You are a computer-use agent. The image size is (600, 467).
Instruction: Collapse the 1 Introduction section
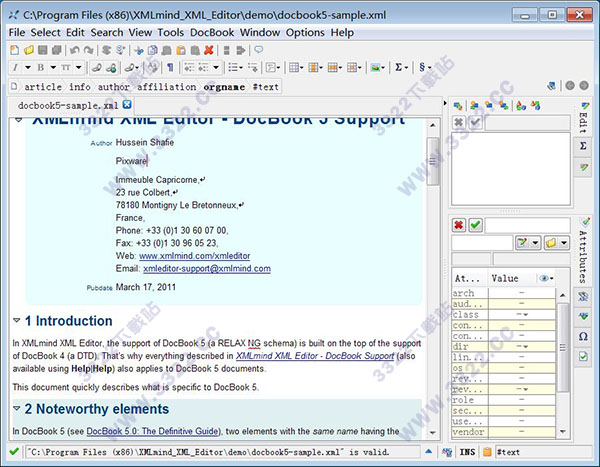tap(16, 320)
